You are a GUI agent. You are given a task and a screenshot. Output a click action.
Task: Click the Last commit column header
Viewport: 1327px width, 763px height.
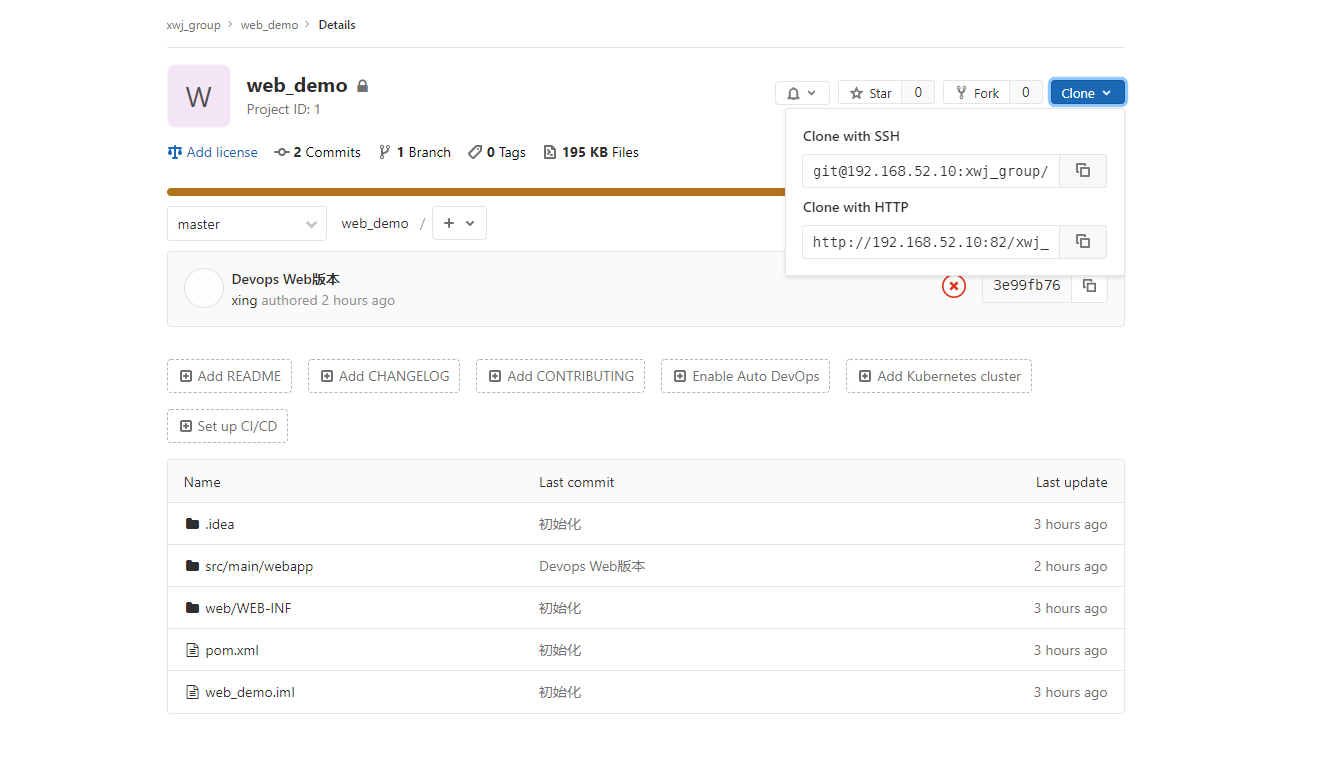[x=577, y=482]
